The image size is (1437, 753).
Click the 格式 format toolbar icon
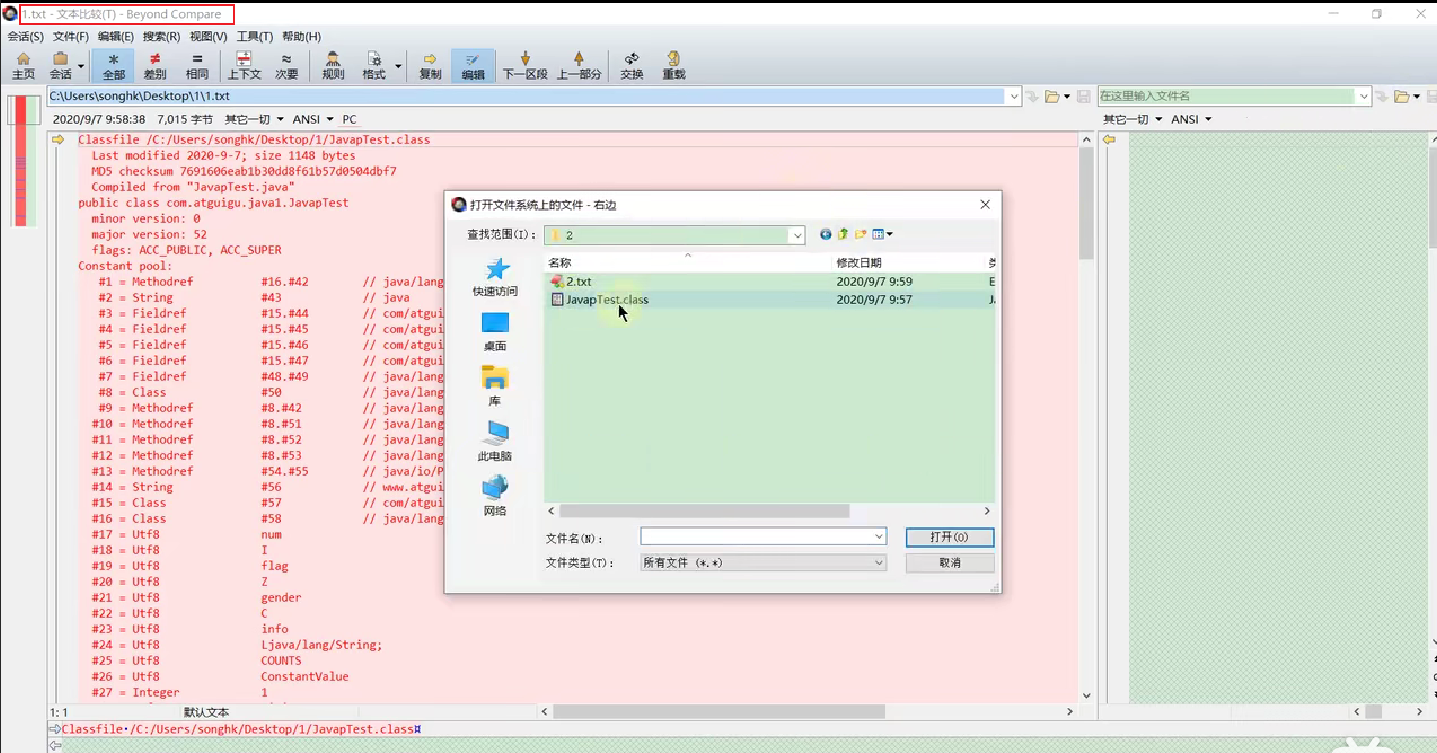tap(374, 66)
